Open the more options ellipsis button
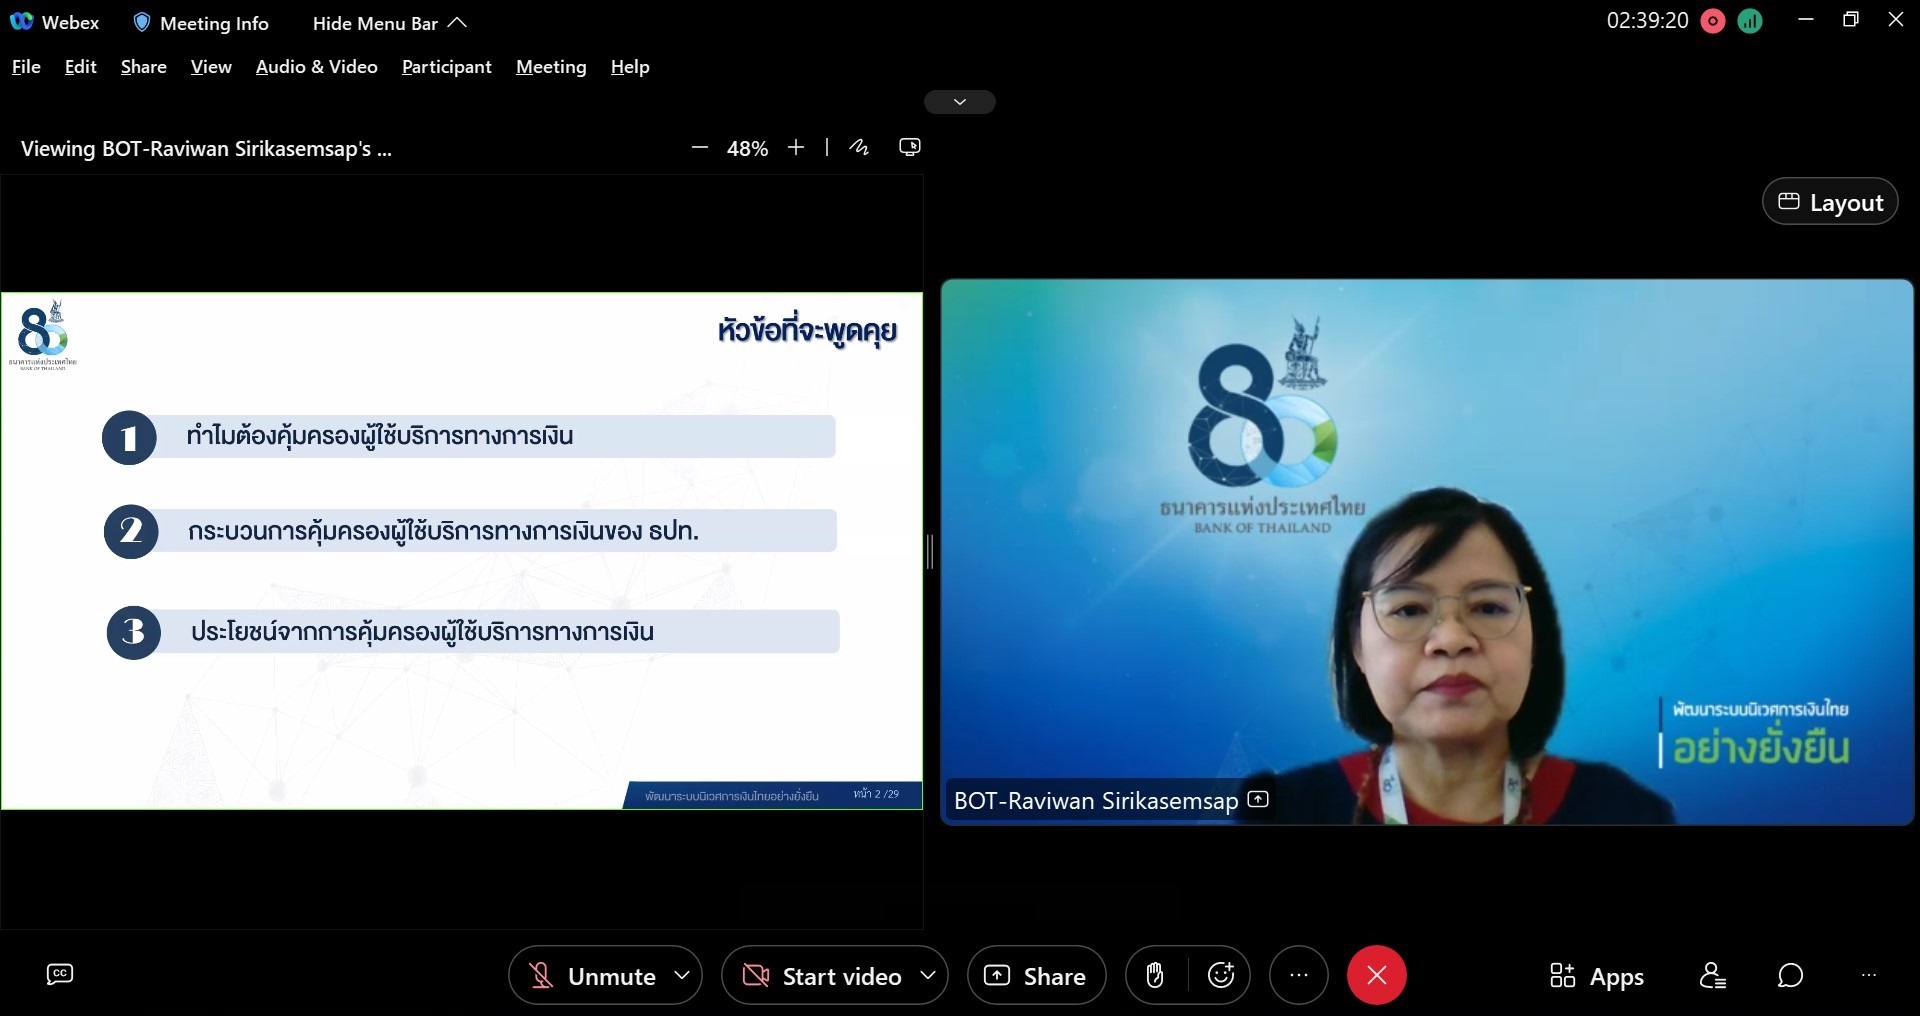Image resolution: width=1920 pixels, height=1016 pixels. tap(1299, 975)
